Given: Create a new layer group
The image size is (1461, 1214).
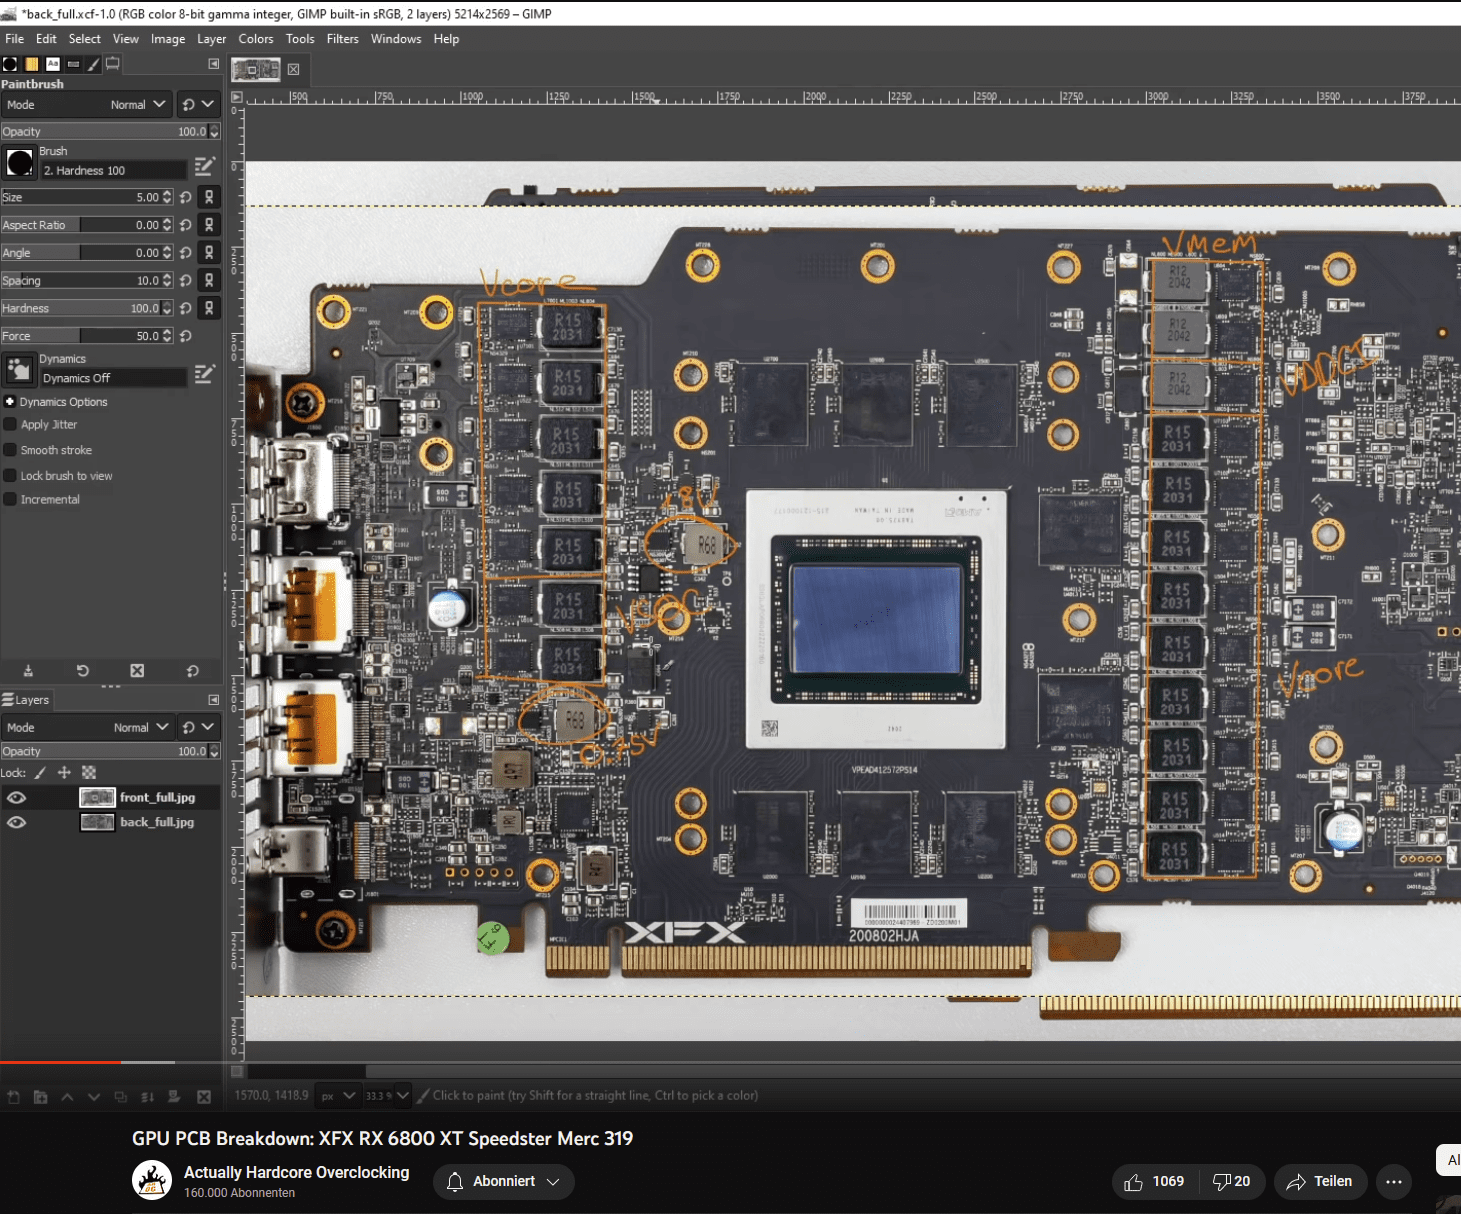Looking at the screenshot, I should point(41,1097).
